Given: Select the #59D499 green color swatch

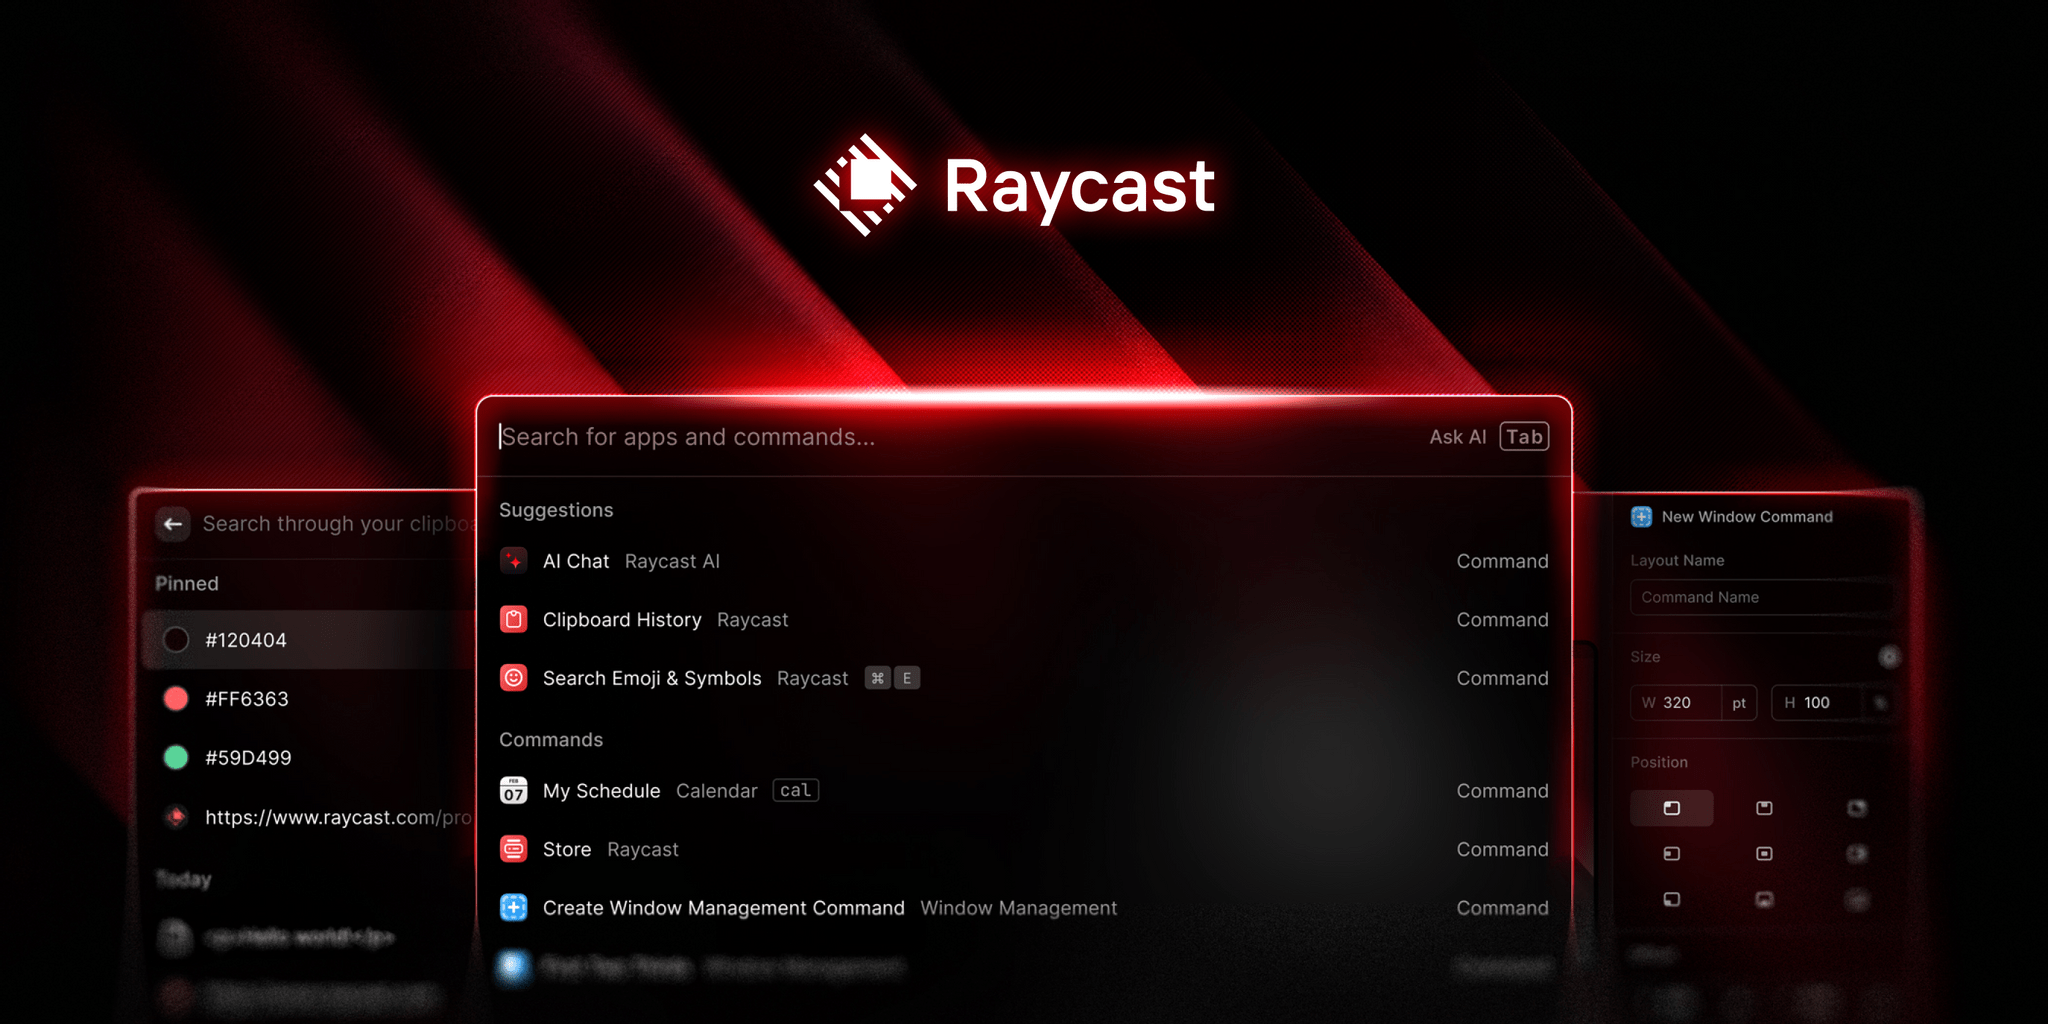Looking at the screenshot, I should click(x=176, y=758).
